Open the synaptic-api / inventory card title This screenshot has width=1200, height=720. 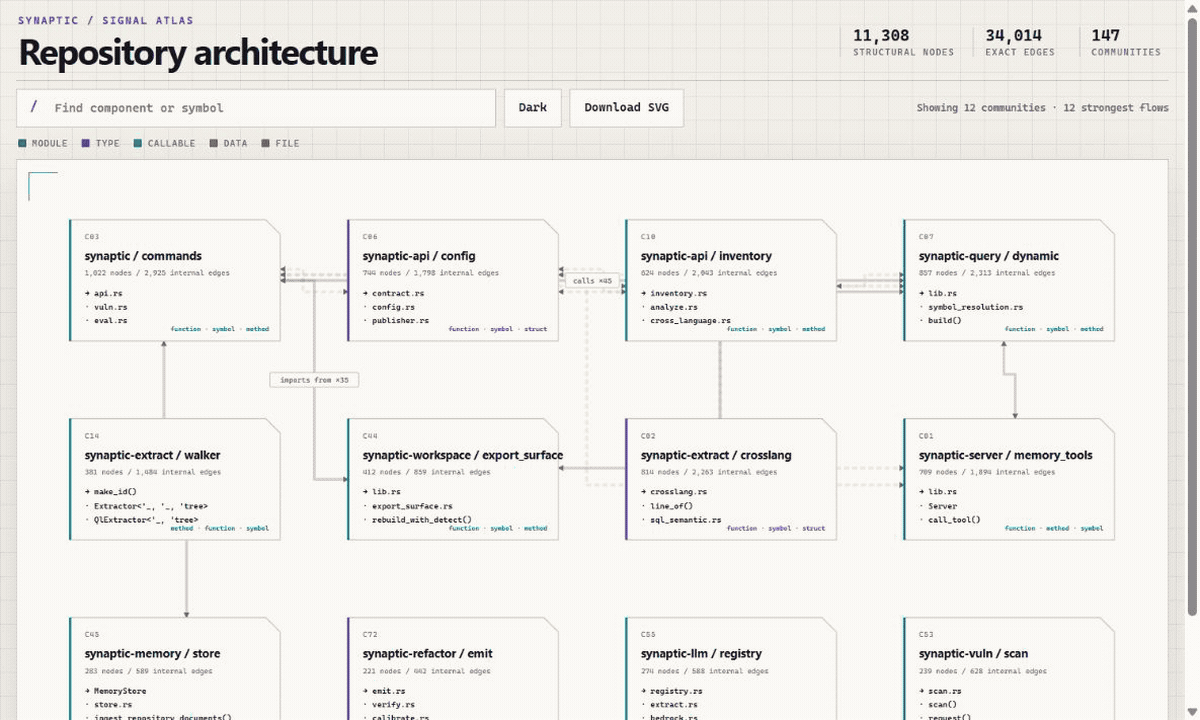(706, 256)
